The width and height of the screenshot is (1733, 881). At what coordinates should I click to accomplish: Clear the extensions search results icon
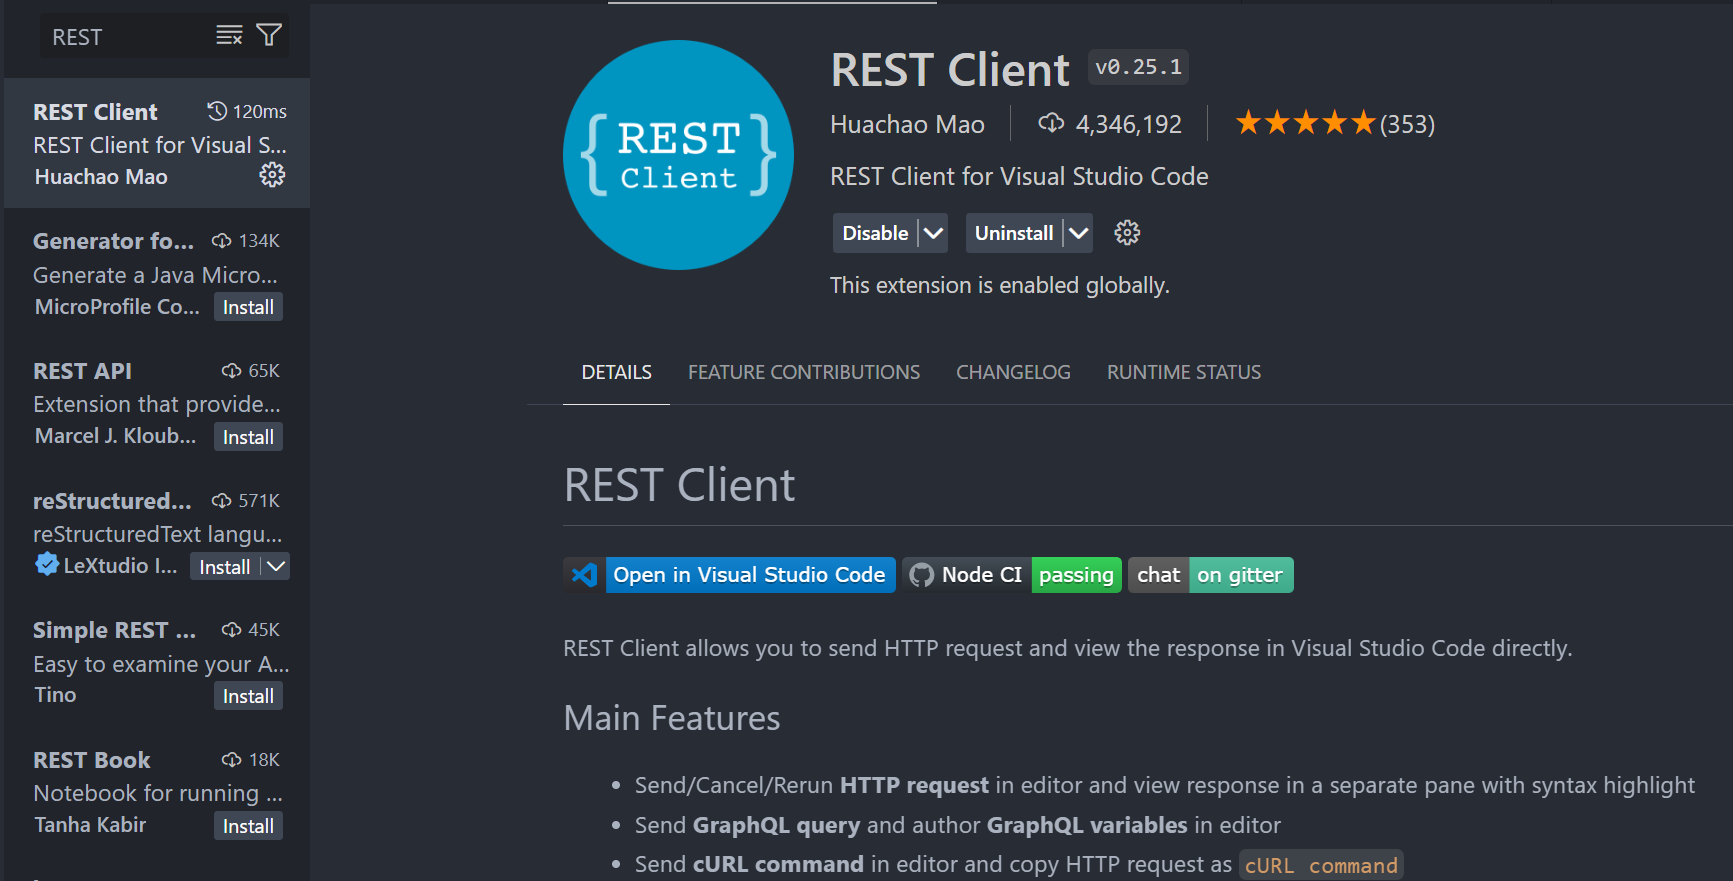pyautogui.click(x=229, y=36)
